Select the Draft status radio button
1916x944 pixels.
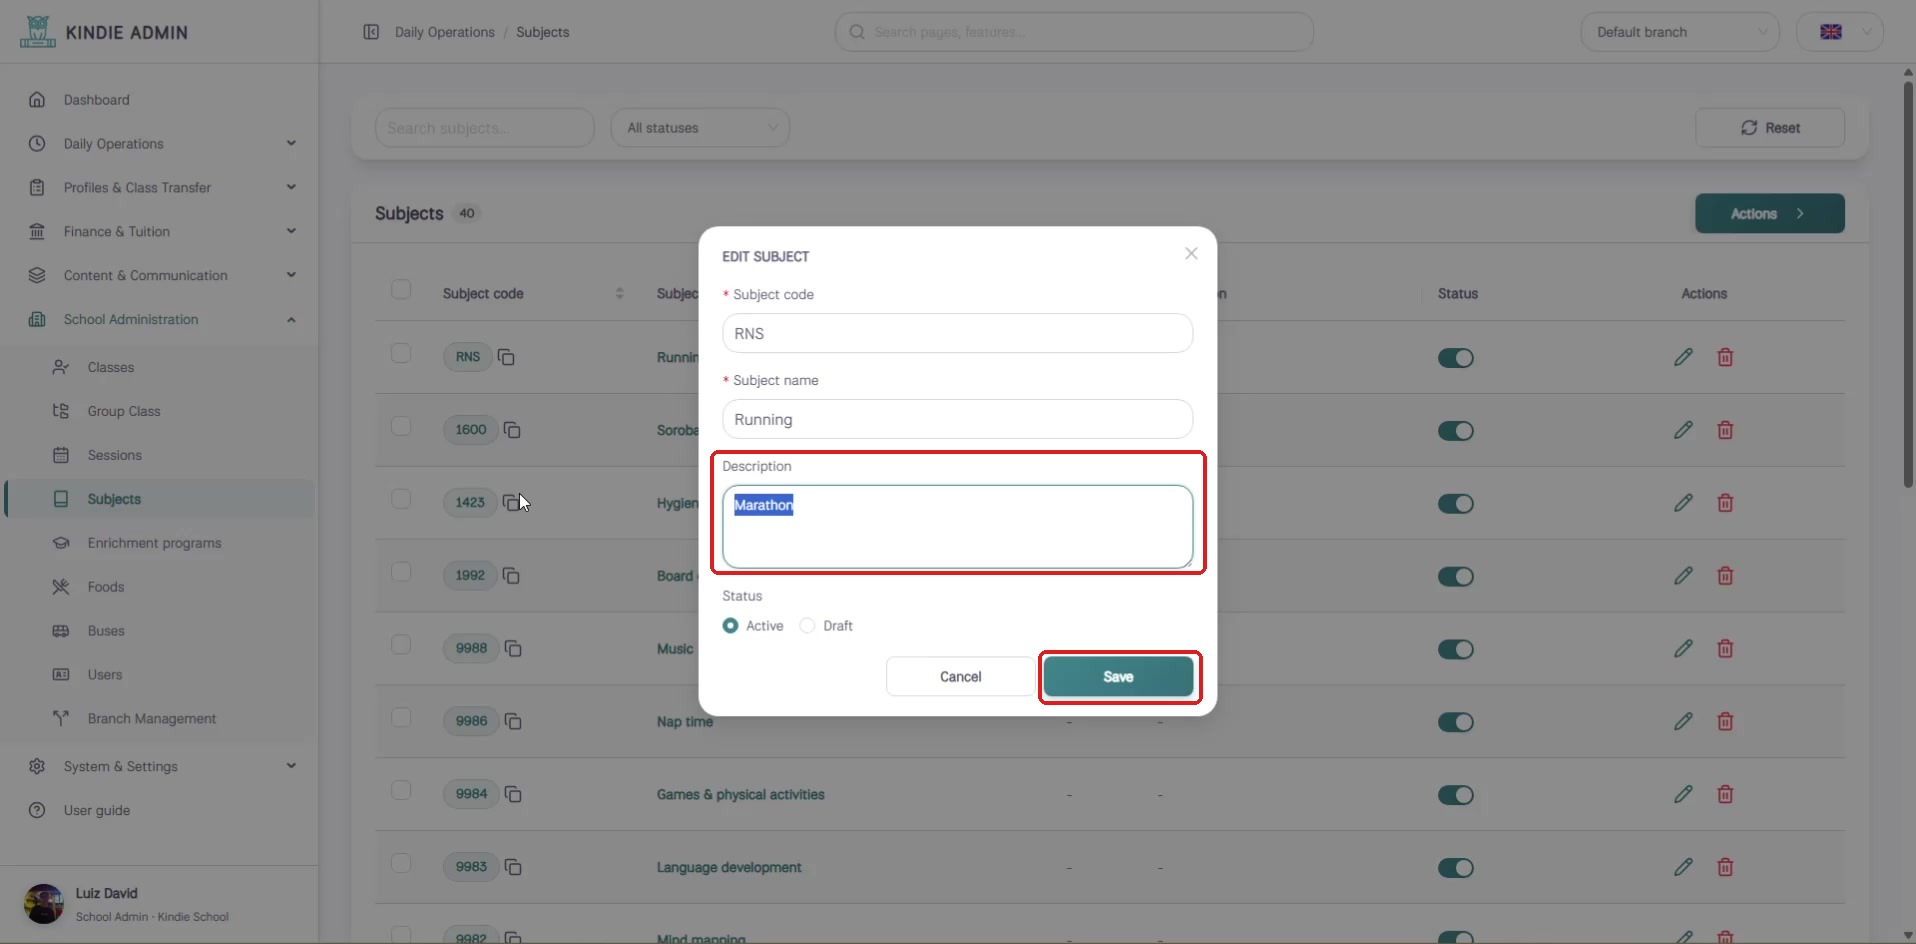coord(807,626)
